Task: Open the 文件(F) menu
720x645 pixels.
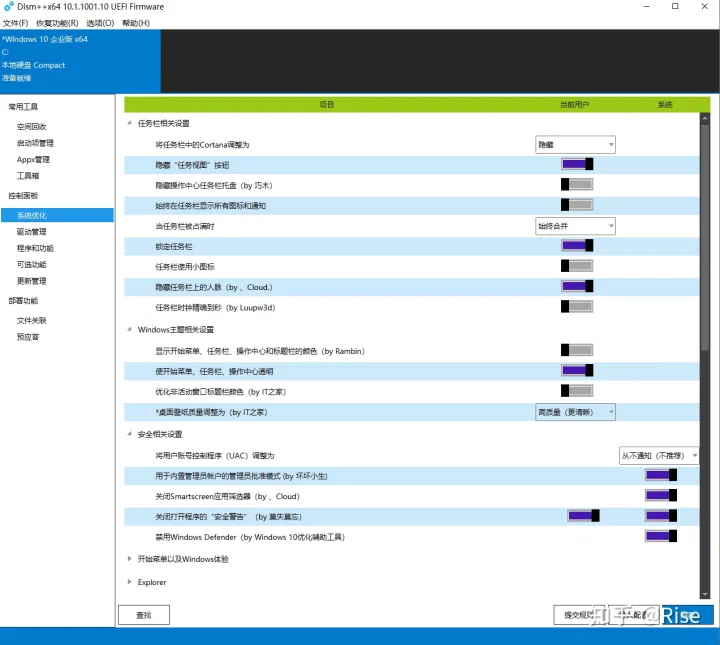Action: [x=15, y=23]
